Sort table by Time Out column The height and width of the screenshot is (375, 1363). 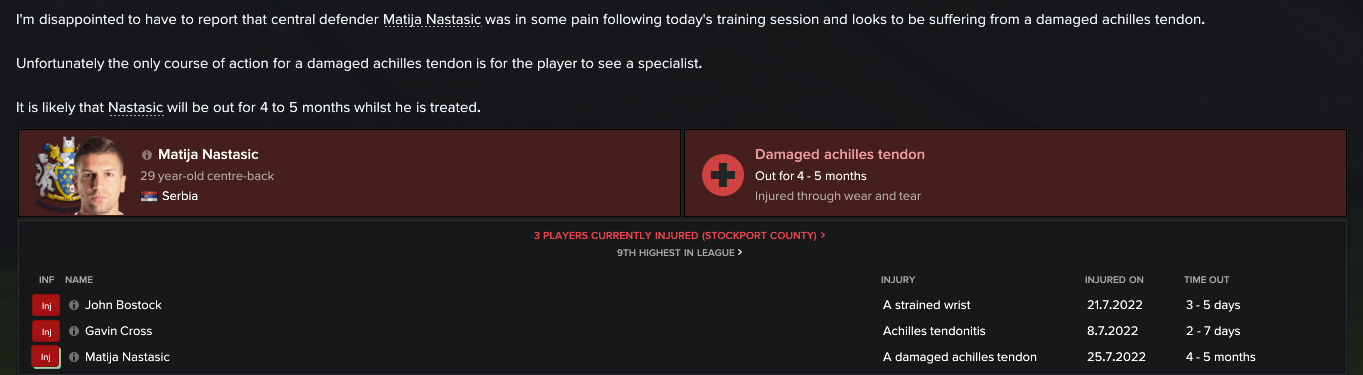(1207, 280)
